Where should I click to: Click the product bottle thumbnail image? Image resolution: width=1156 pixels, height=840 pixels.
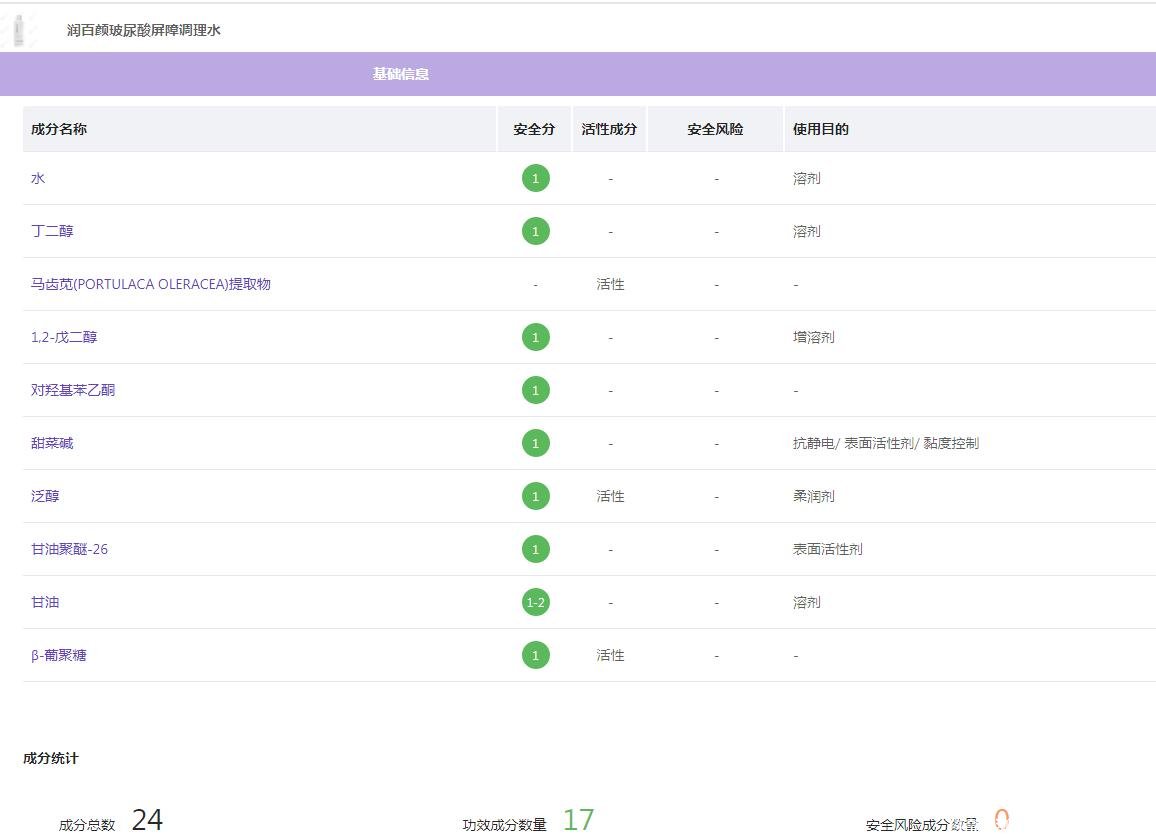(18, 30)
